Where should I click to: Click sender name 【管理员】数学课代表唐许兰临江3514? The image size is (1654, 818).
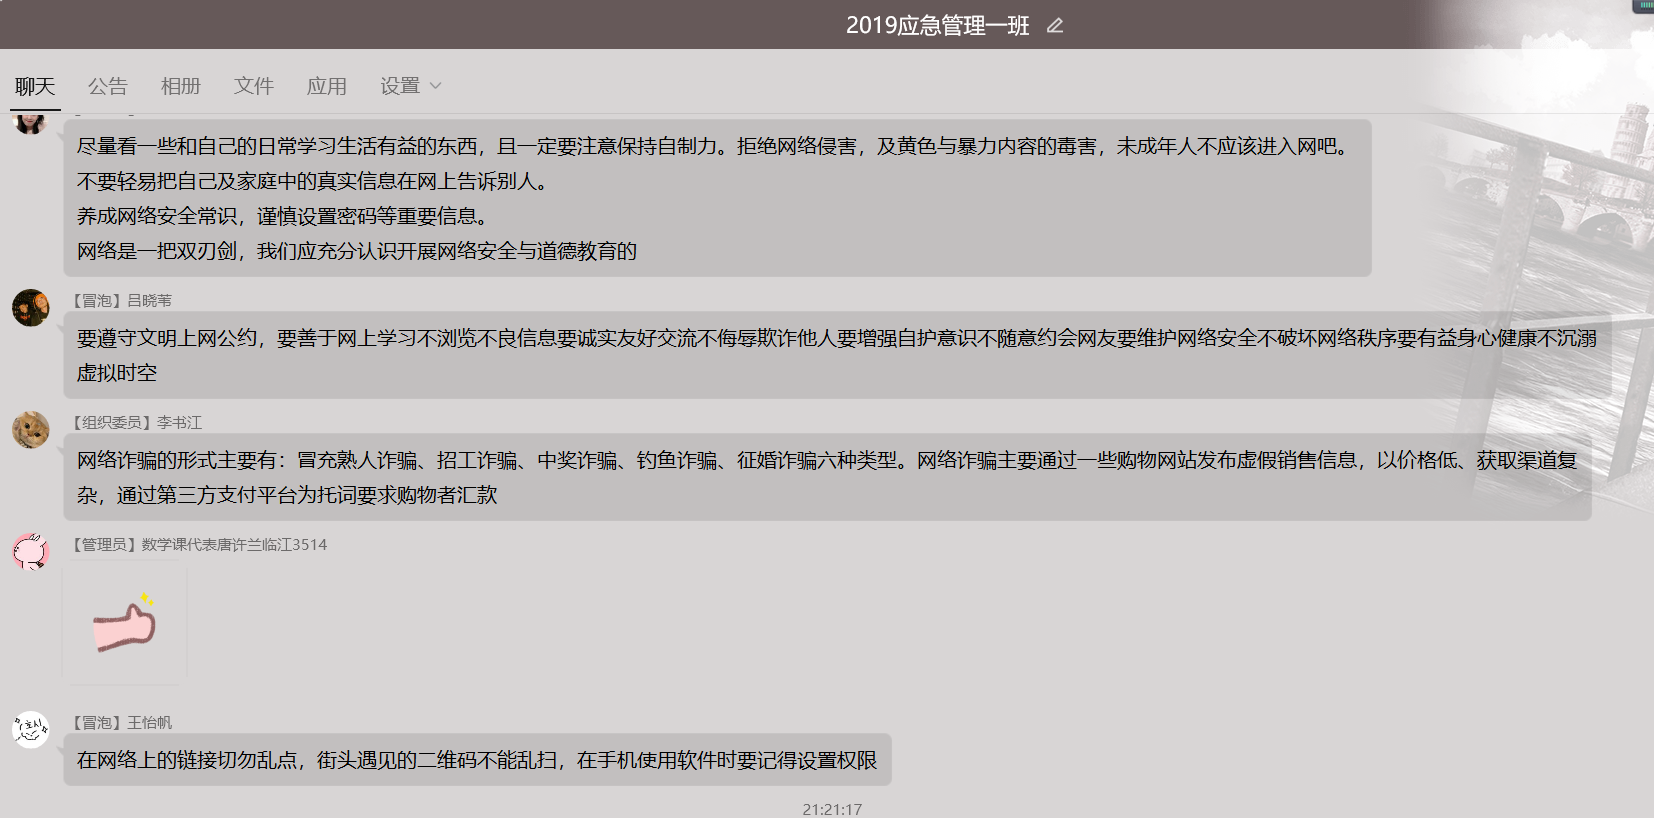(198, 545)
